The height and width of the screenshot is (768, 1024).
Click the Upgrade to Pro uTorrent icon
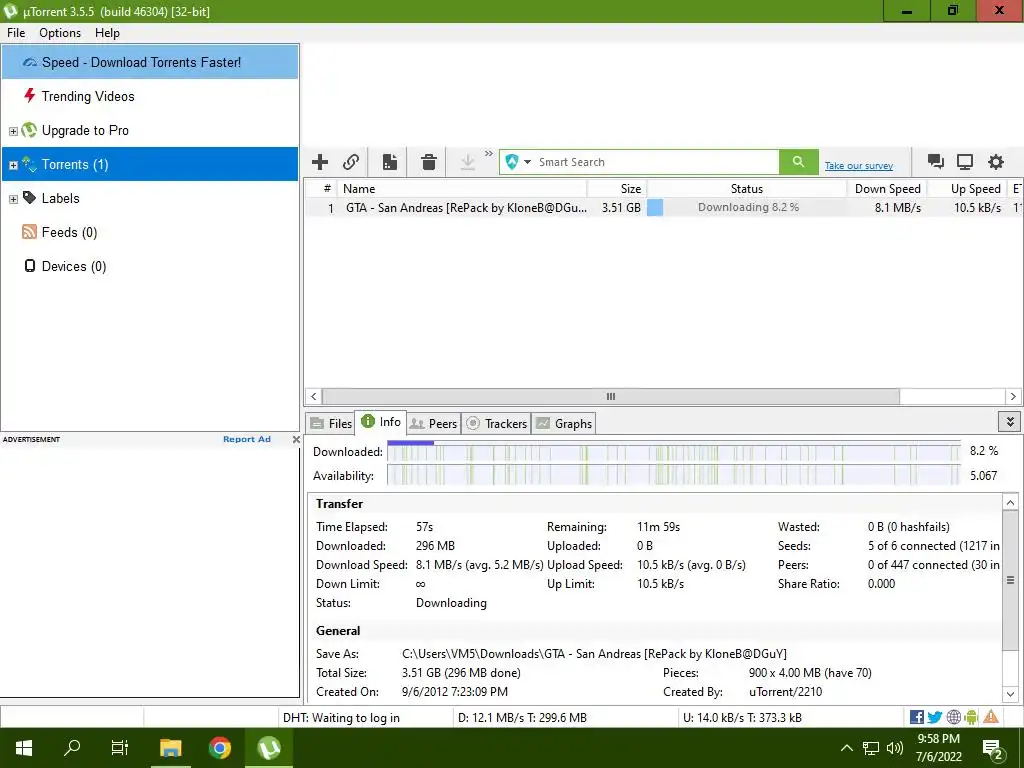(29, 130)
